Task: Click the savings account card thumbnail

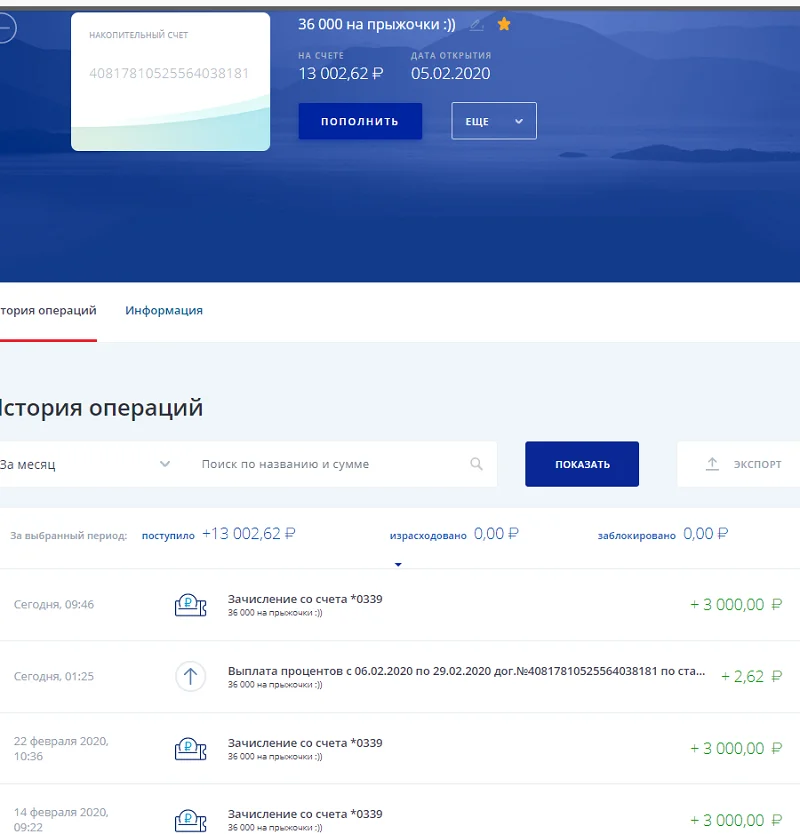Action: (170, 80)
